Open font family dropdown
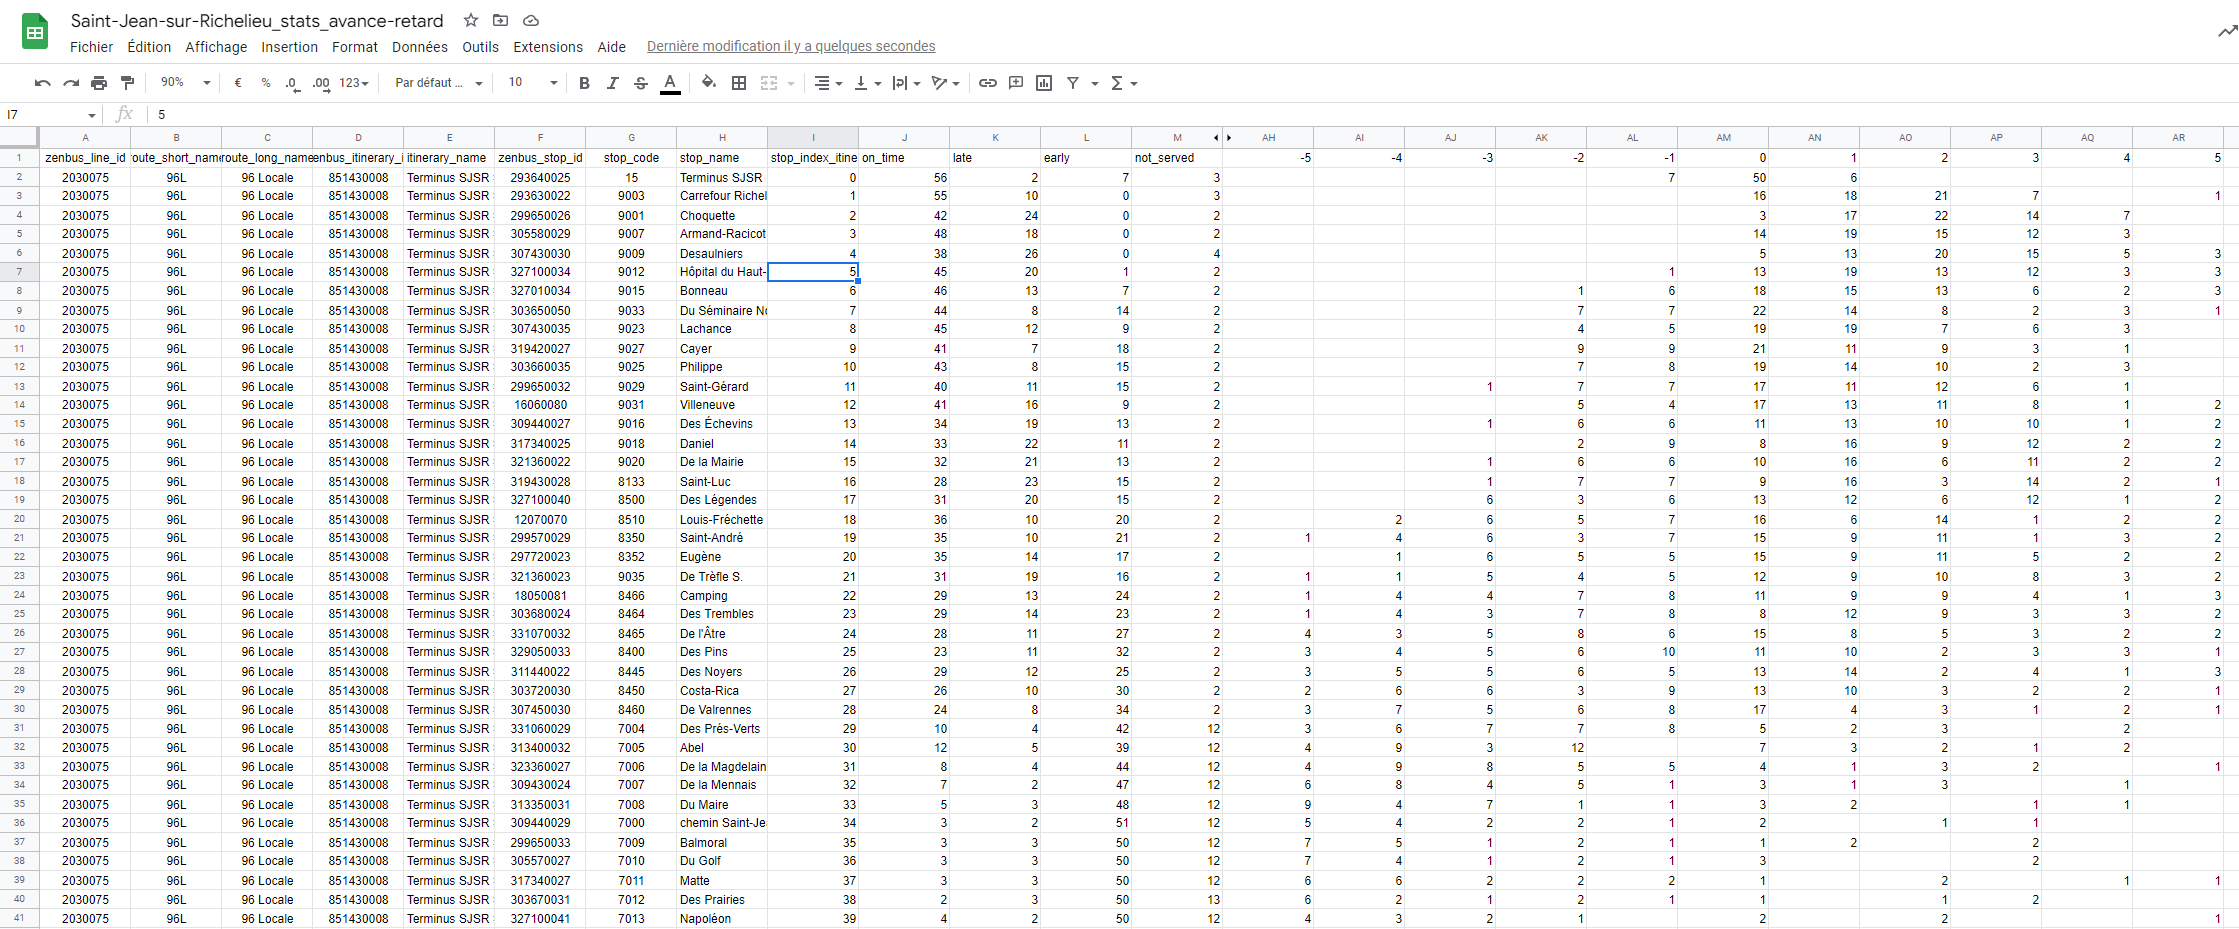Image resolution: width=2239 pixels, height=929 pixels. pyautogui.click(x=439, y=83)
